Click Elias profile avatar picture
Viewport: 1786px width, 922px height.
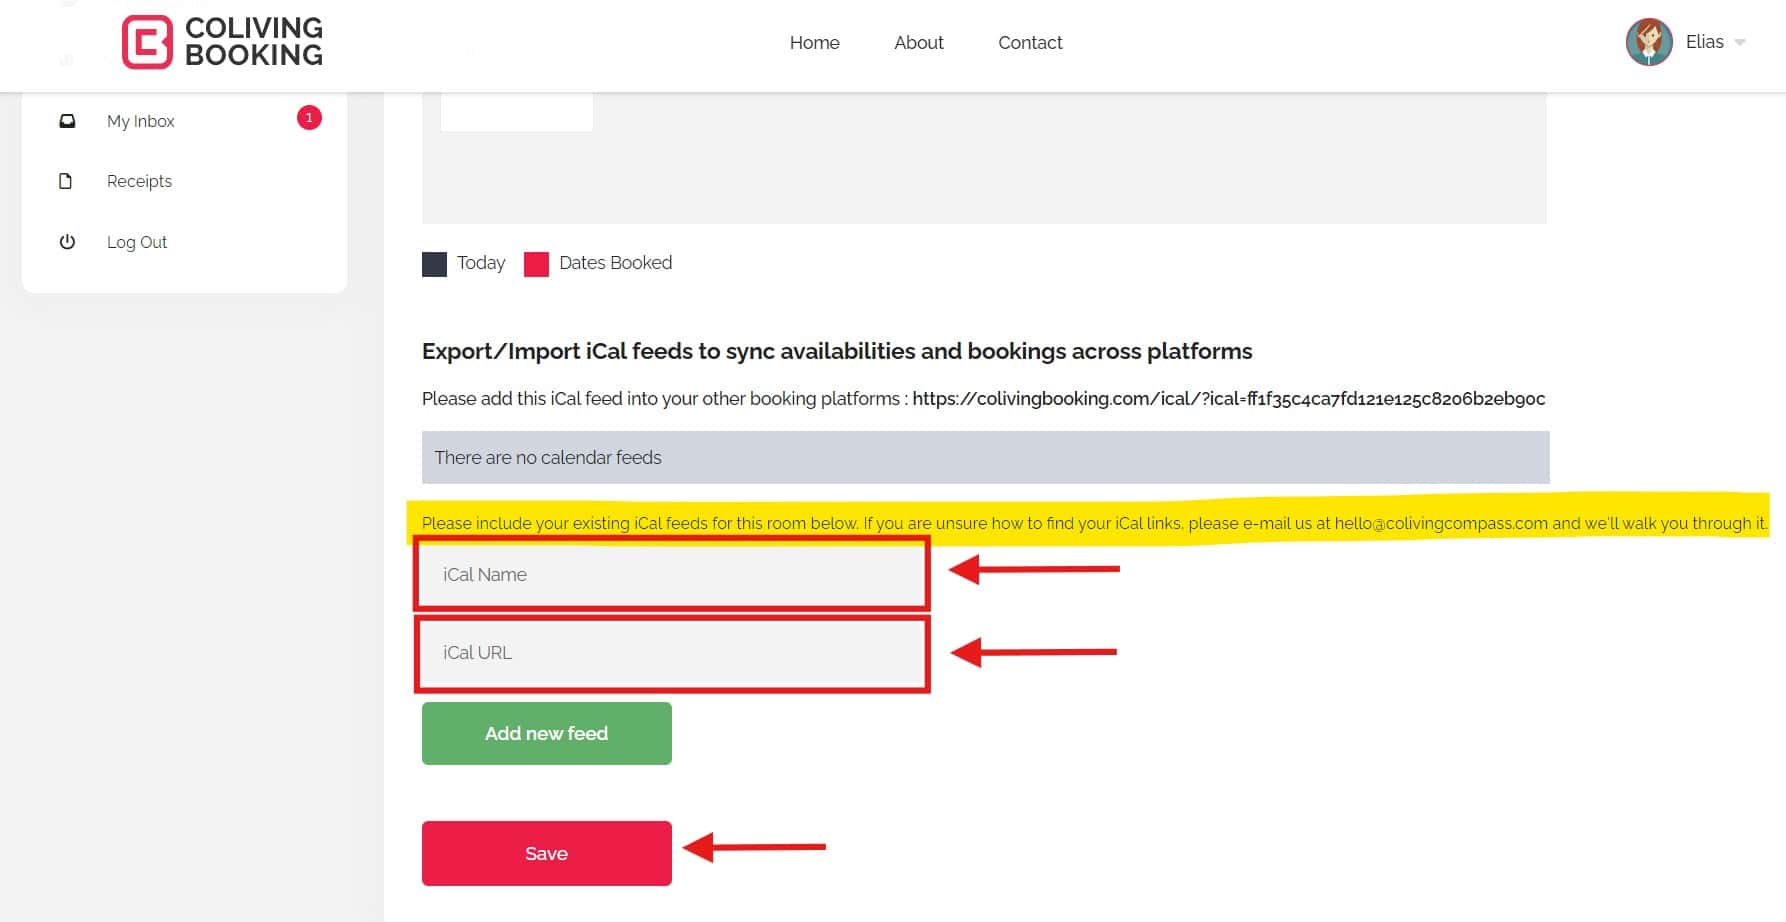pyautogui.click(x=1648, y=42)
